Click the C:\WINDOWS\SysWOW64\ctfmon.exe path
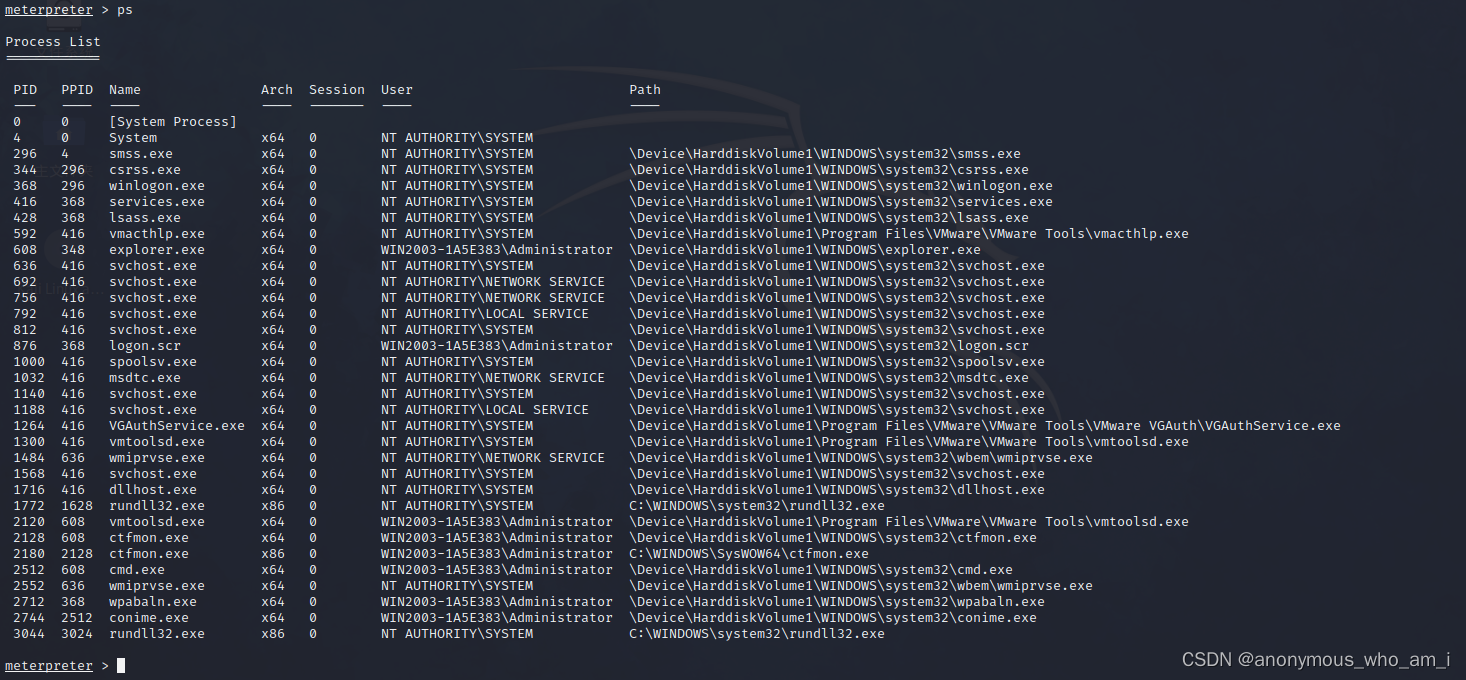Image resolution: width=1466 pixels, height=680 pixels. click(749, 554)
